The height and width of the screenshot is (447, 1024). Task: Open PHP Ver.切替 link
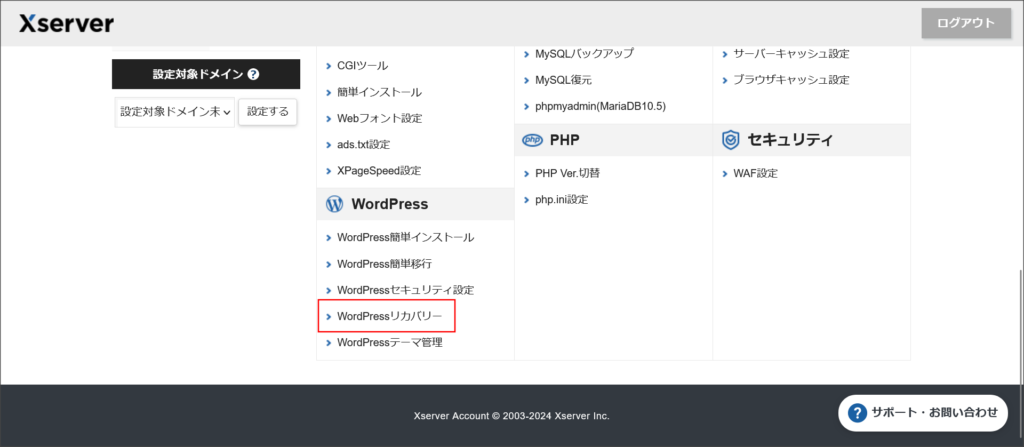[567, 174]
